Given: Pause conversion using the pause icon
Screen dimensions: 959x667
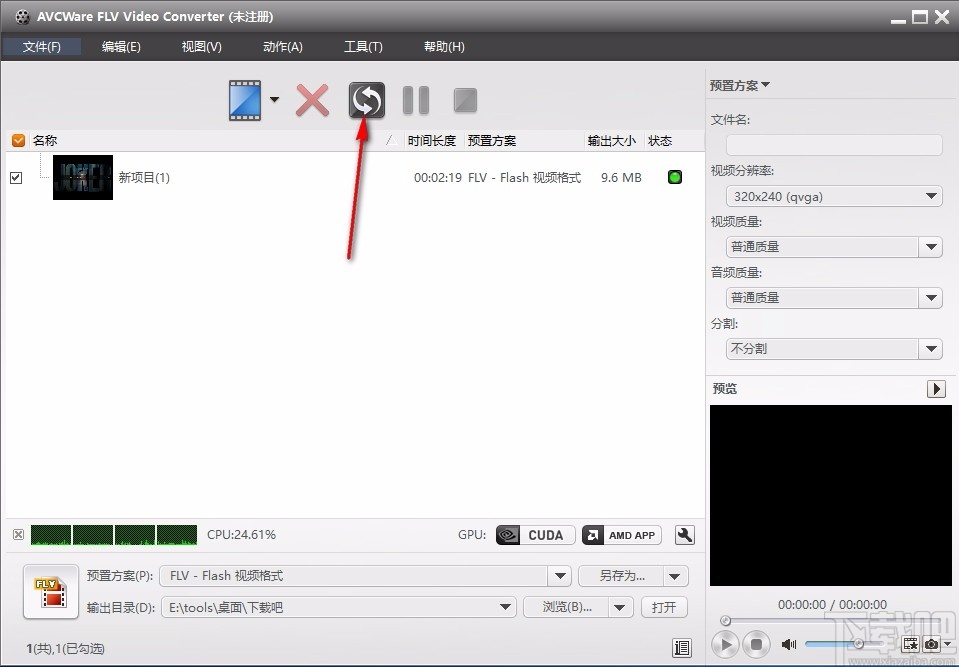Looking at the screenshot, I should [415, 100].
